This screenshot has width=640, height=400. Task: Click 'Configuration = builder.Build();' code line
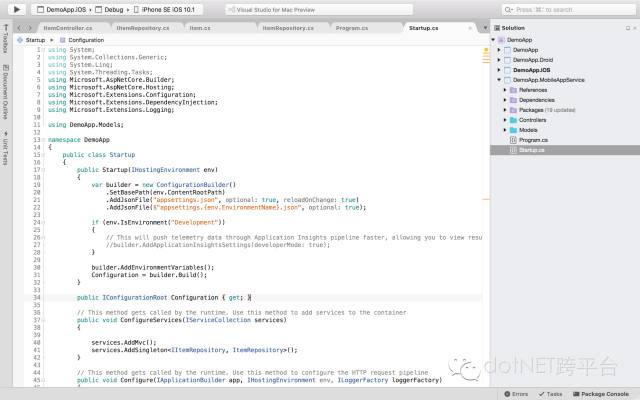(149, 275)
